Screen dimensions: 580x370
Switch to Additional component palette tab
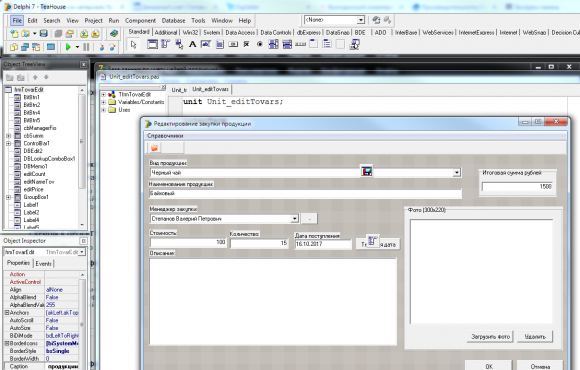tap(166, 33)
